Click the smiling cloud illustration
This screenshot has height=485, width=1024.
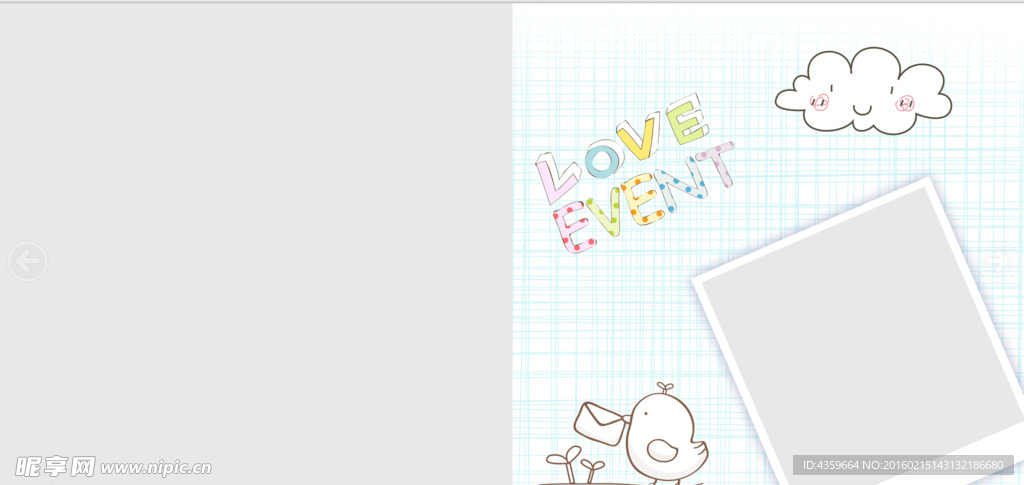[x=864, y=91]
